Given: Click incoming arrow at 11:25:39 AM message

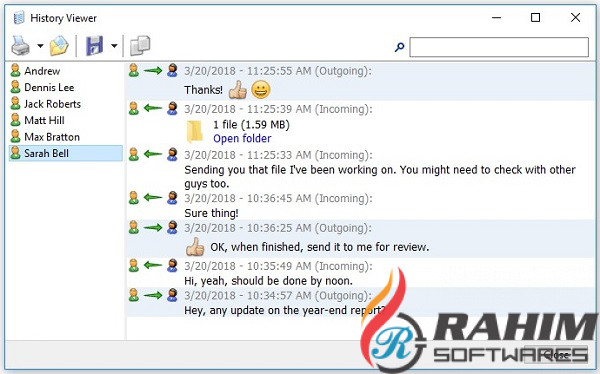Looking at the screenshot, I should [153, 108].
